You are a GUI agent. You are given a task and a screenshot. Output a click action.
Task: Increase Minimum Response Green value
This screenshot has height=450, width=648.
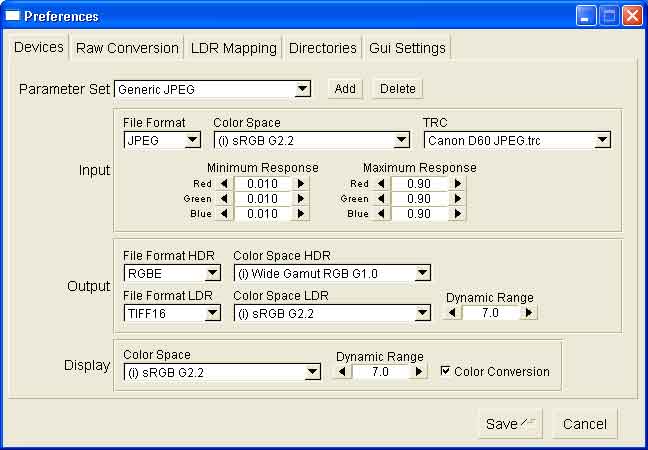[x=301, y=199]
